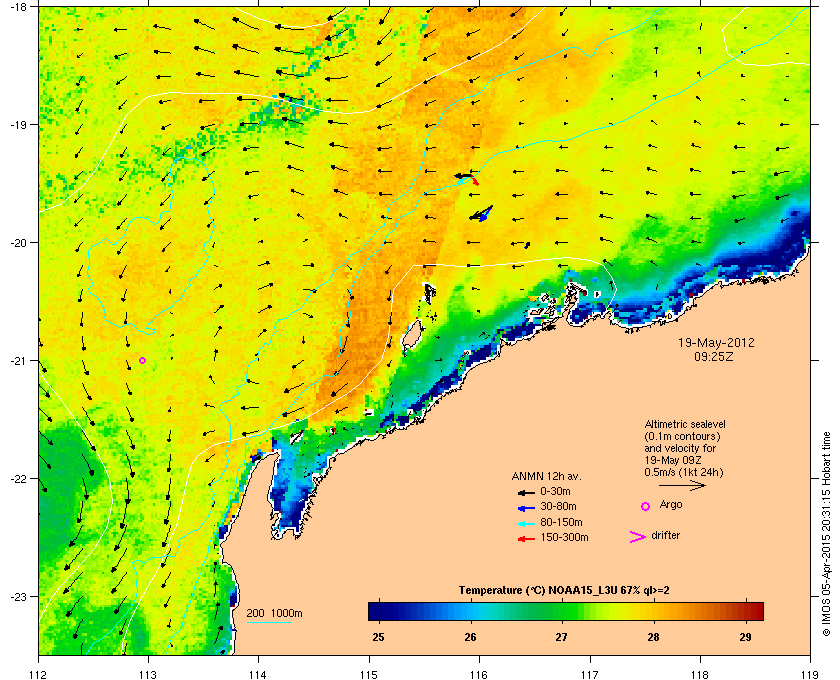This screenshot has width=840, height=680.
Task: Click the magenta drifter chevron in the legend
Action: (x=638, y=537)
